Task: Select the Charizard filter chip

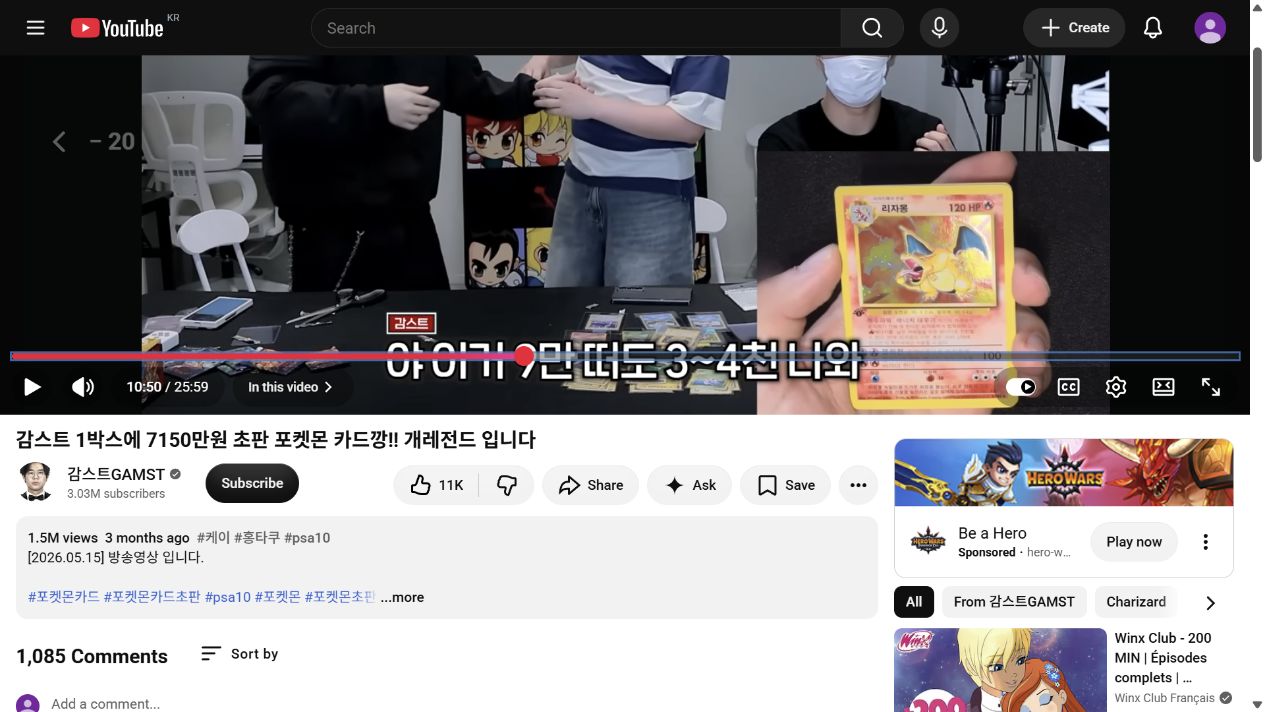Action: (x=1136, y=602)
